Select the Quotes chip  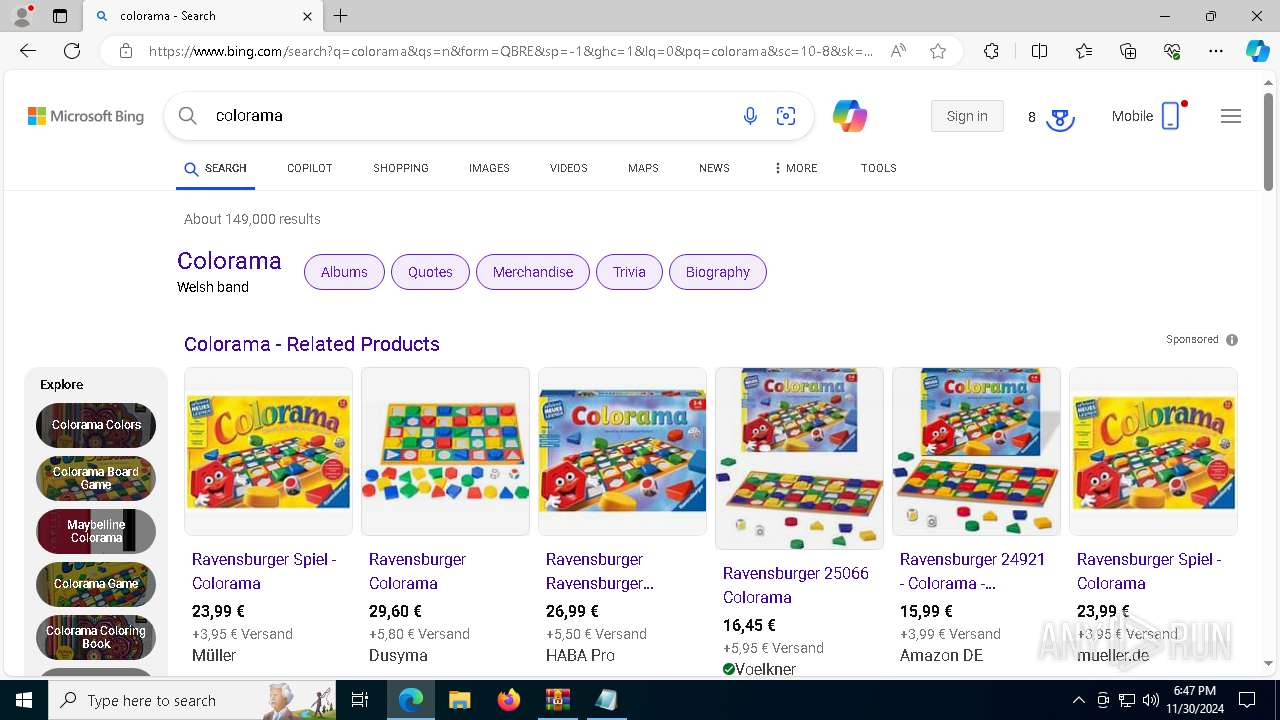click(430, 272)
